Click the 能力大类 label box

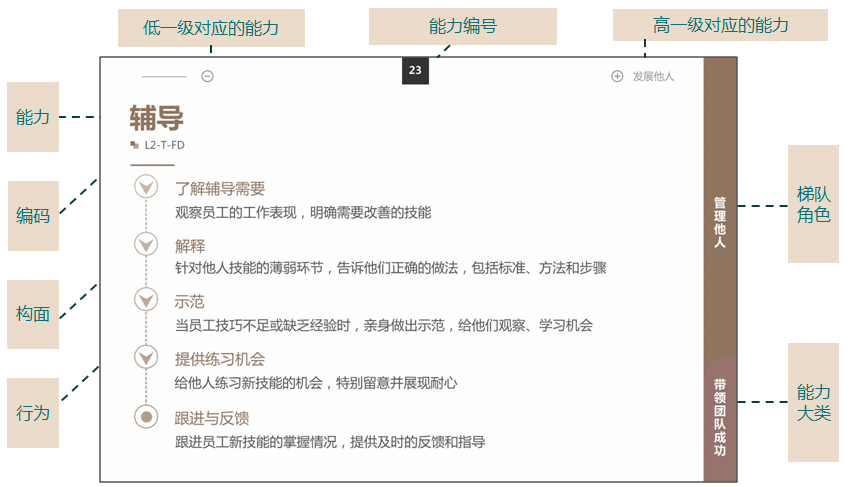[813, 403]
